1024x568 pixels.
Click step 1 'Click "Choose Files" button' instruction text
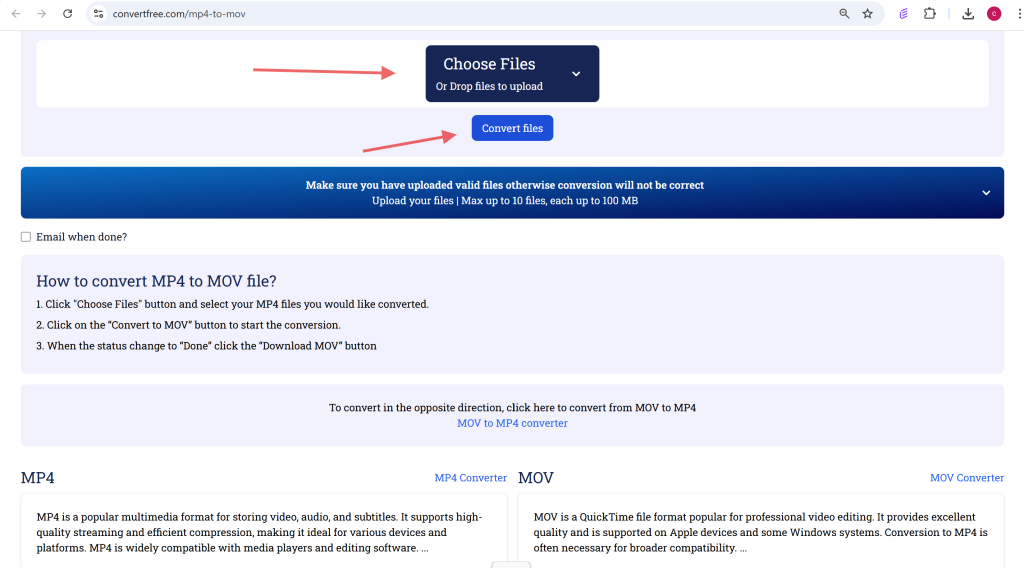coord(232,304)
